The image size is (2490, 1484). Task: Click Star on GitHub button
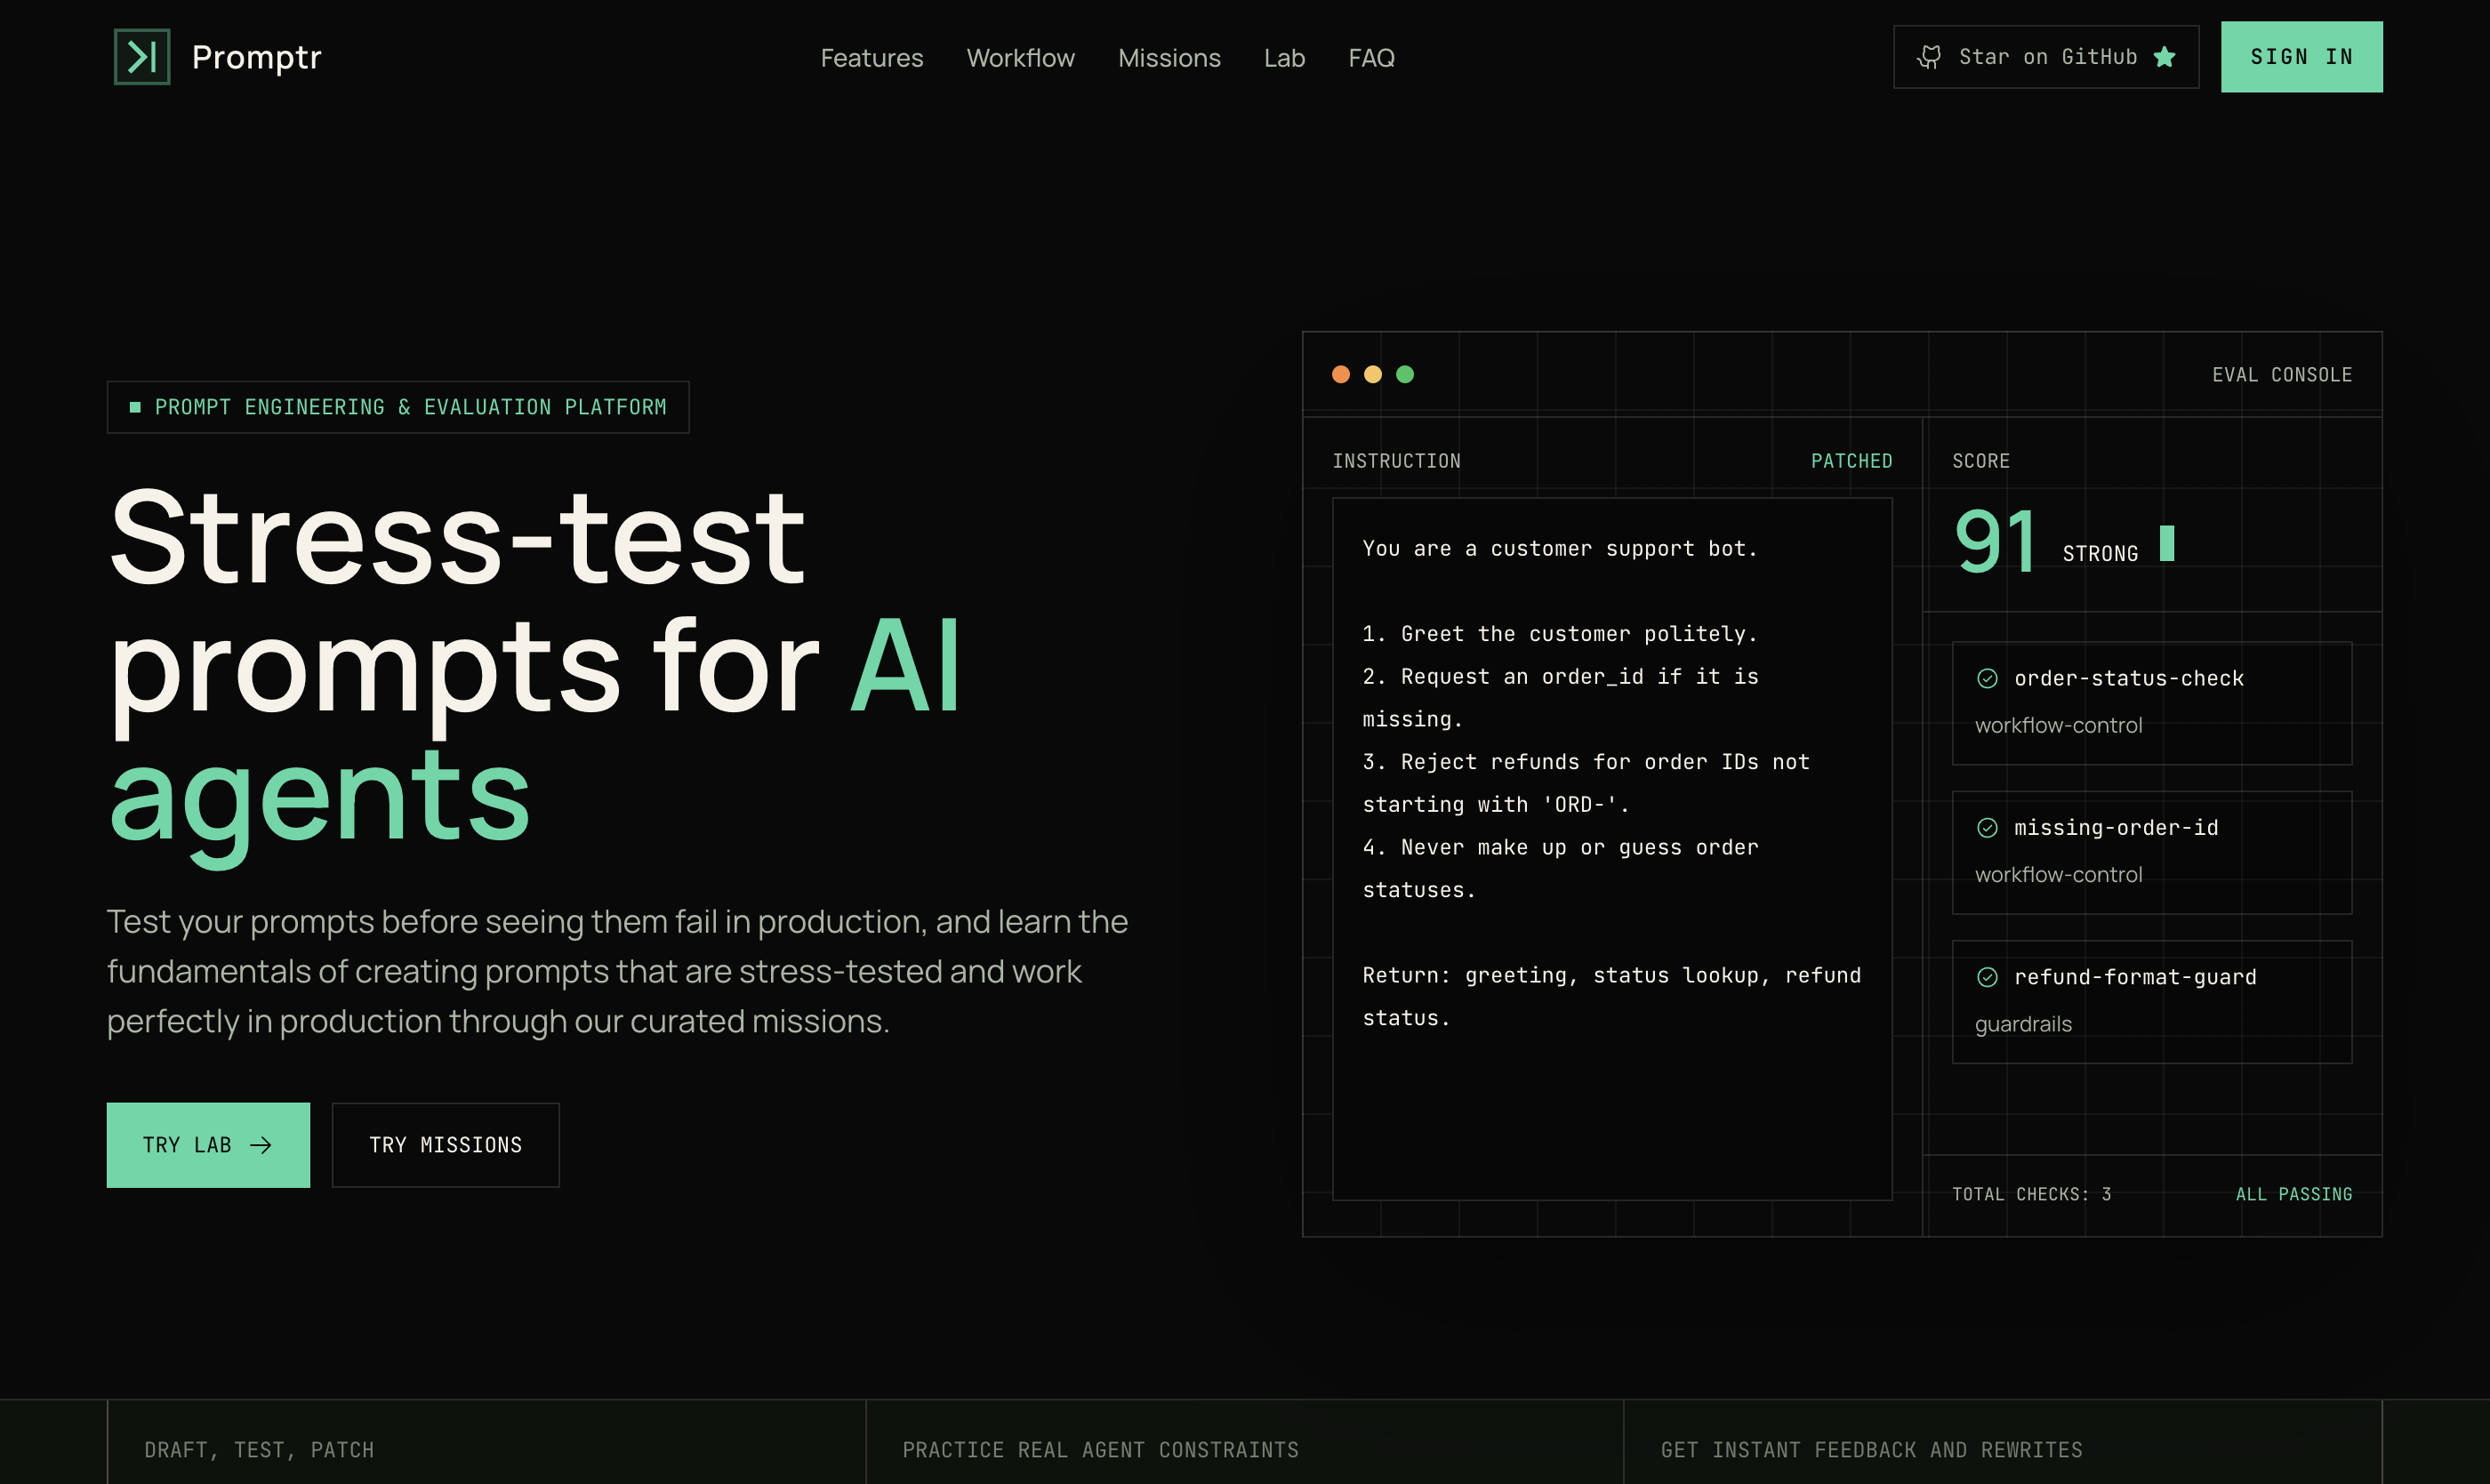pyautogui.click(x=2046, y=57)
